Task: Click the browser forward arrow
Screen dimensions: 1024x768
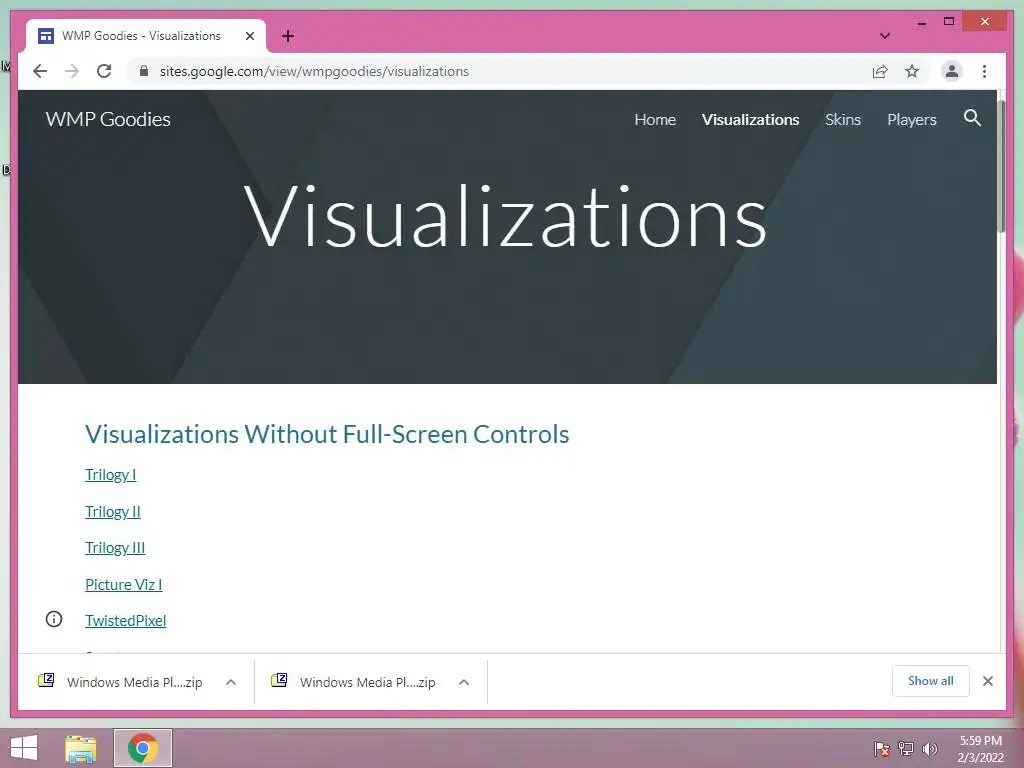Action: 72,71
